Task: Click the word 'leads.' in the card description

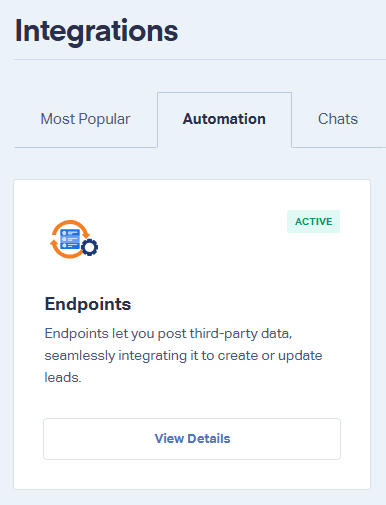Action: click(63, 378)
